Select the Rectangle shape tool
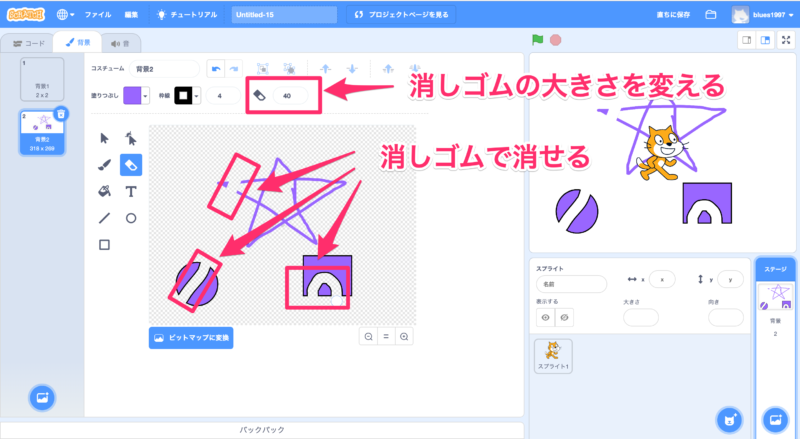 coord(105,244)
